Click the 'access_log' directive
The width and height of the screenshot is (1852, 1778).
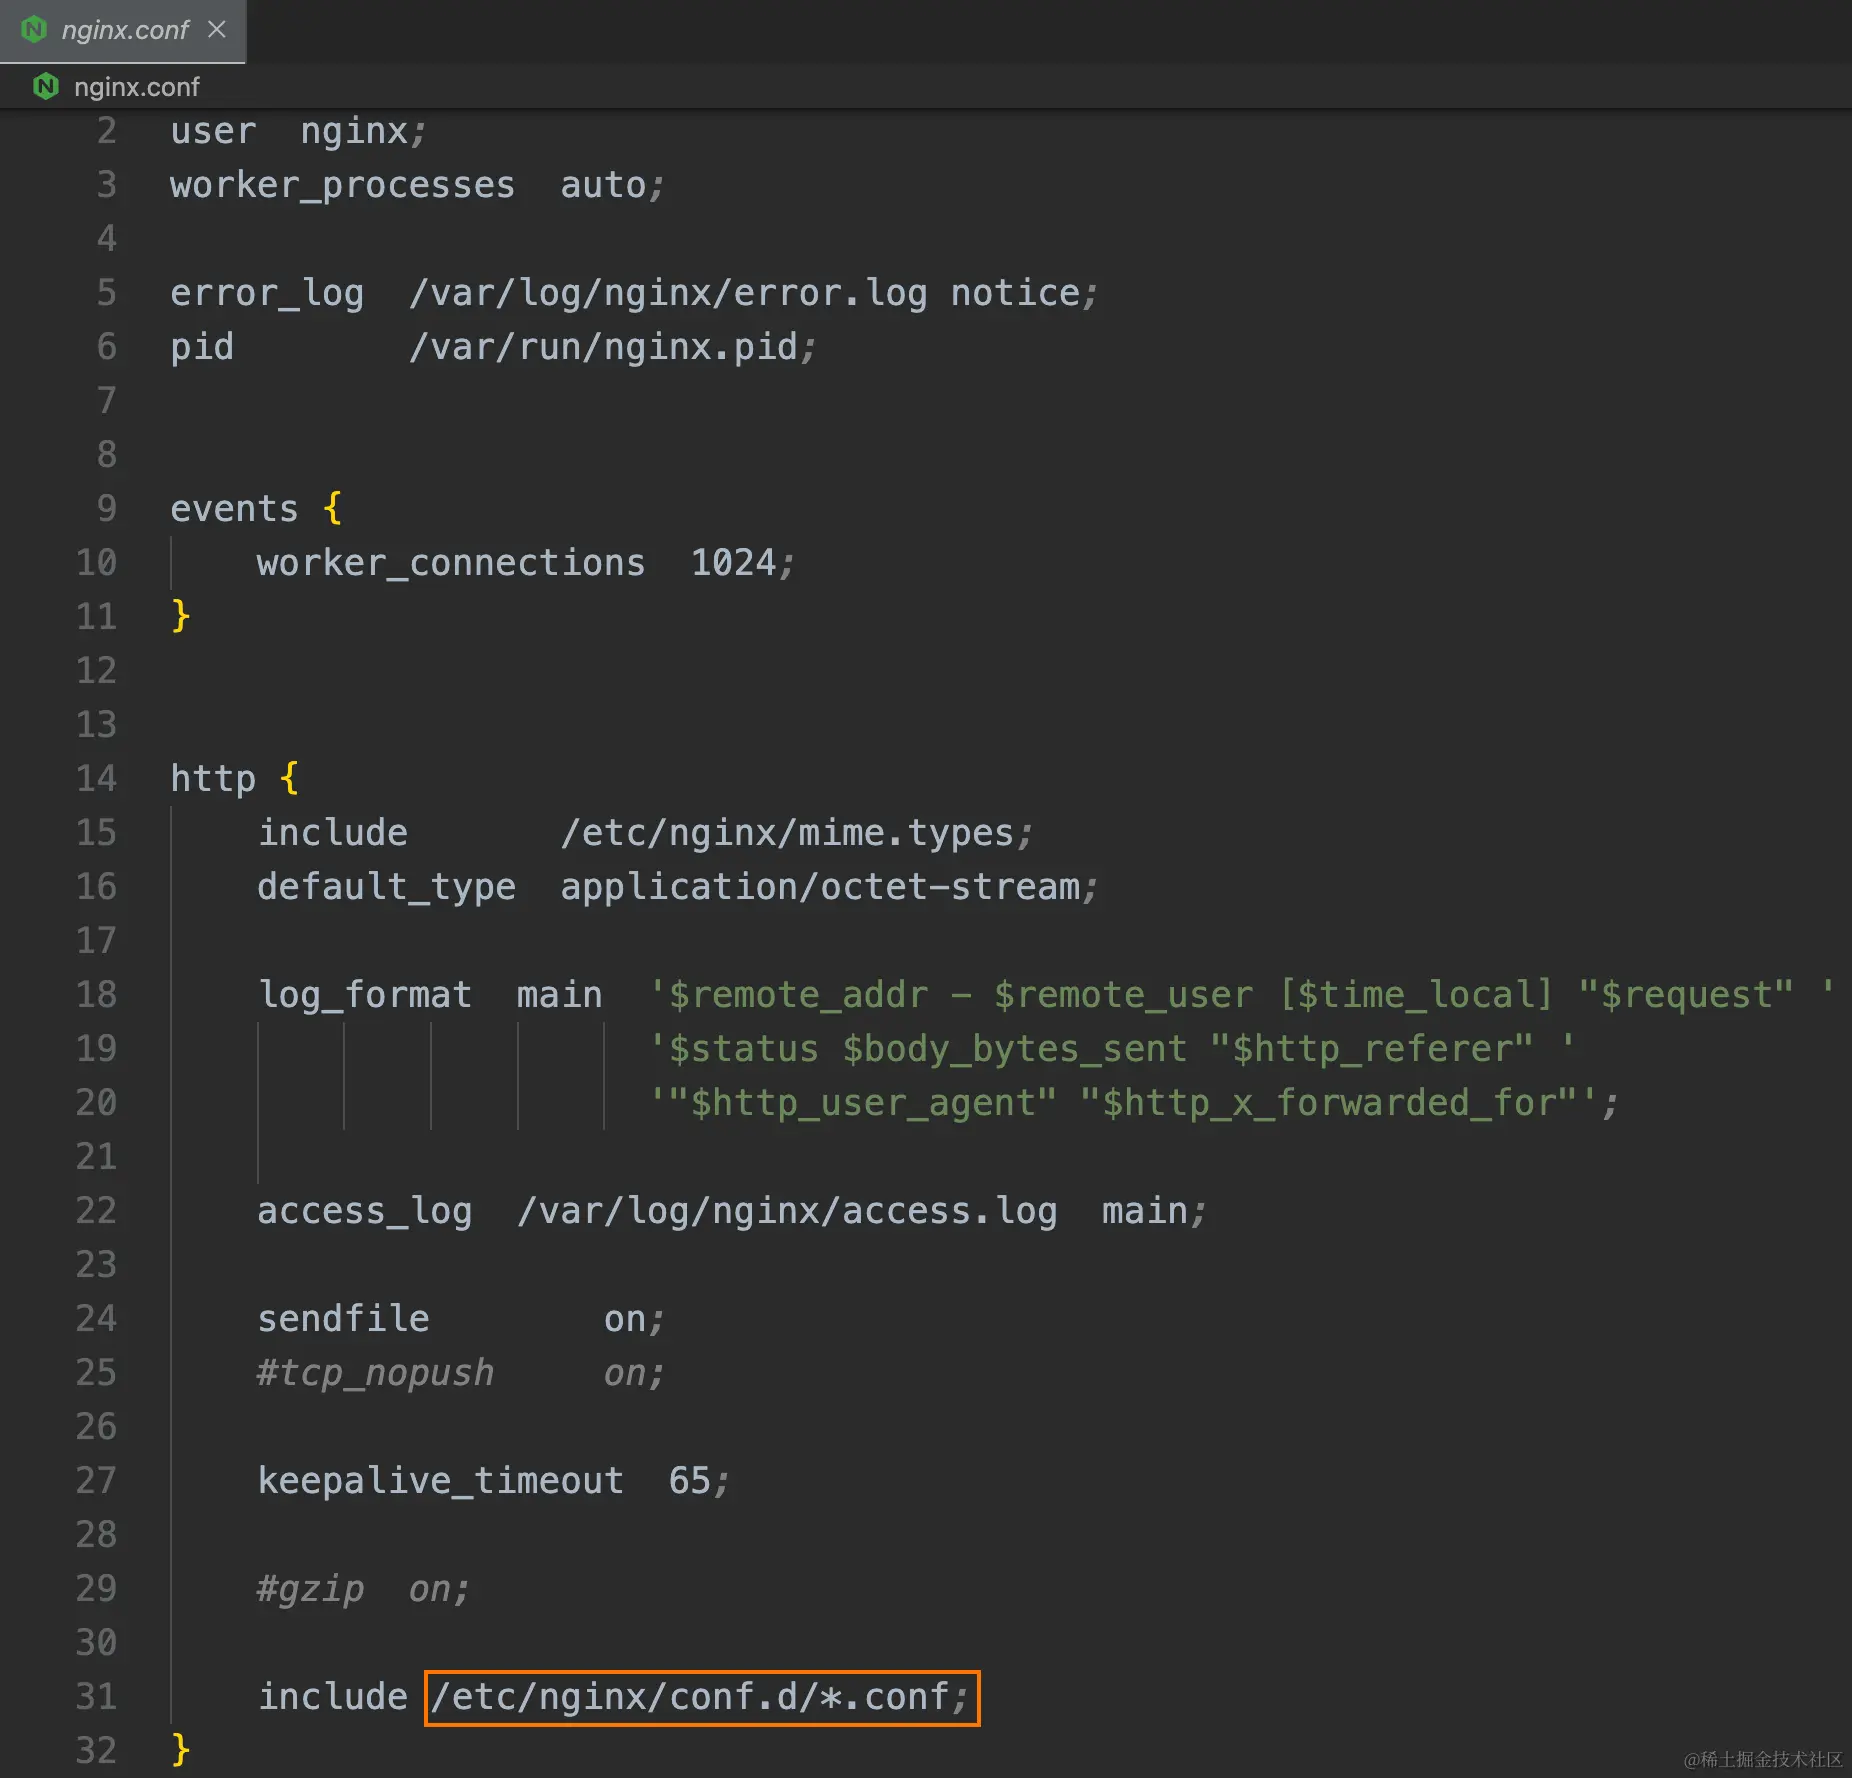[365, 1211]
